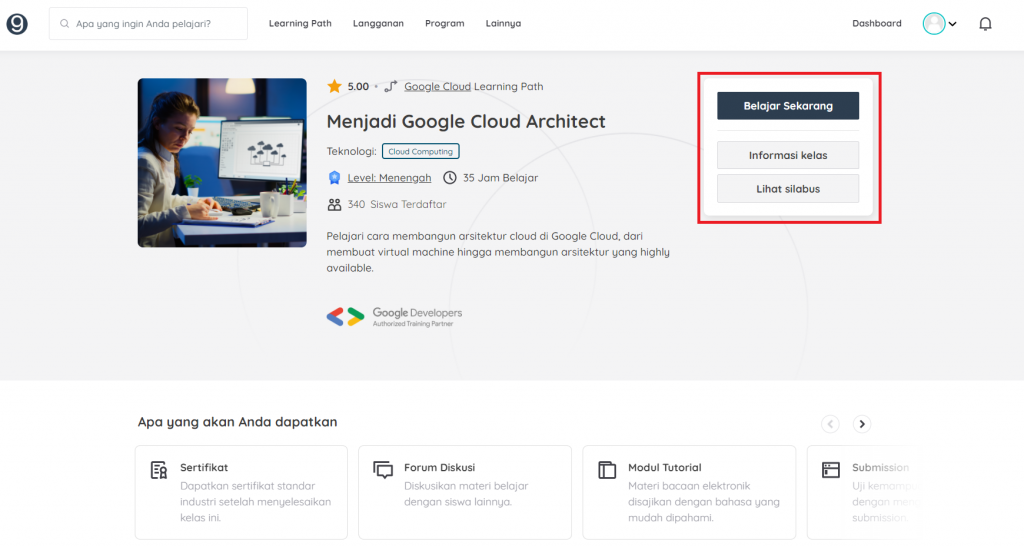Click the course thumbnail image
Image resolution: width=1024 pixels, height=546 pixels.
(222, 162)
